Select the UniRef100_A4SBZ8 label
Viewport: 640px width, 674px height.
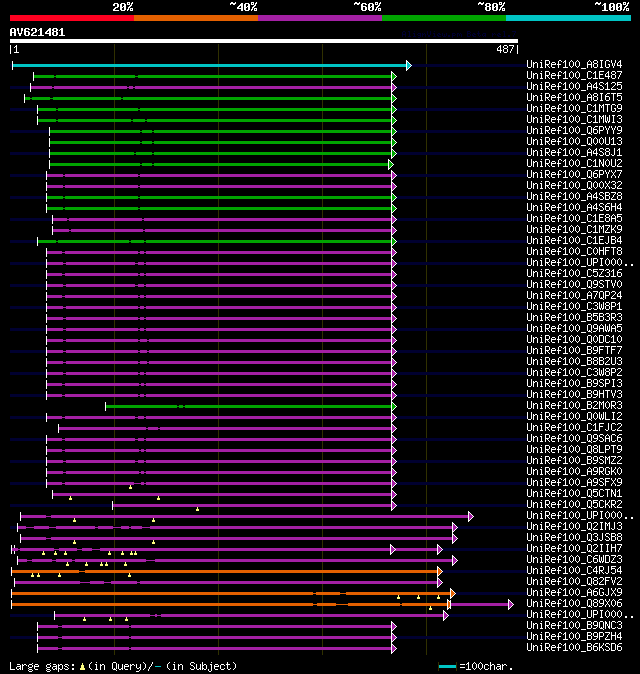click(574, 196)
